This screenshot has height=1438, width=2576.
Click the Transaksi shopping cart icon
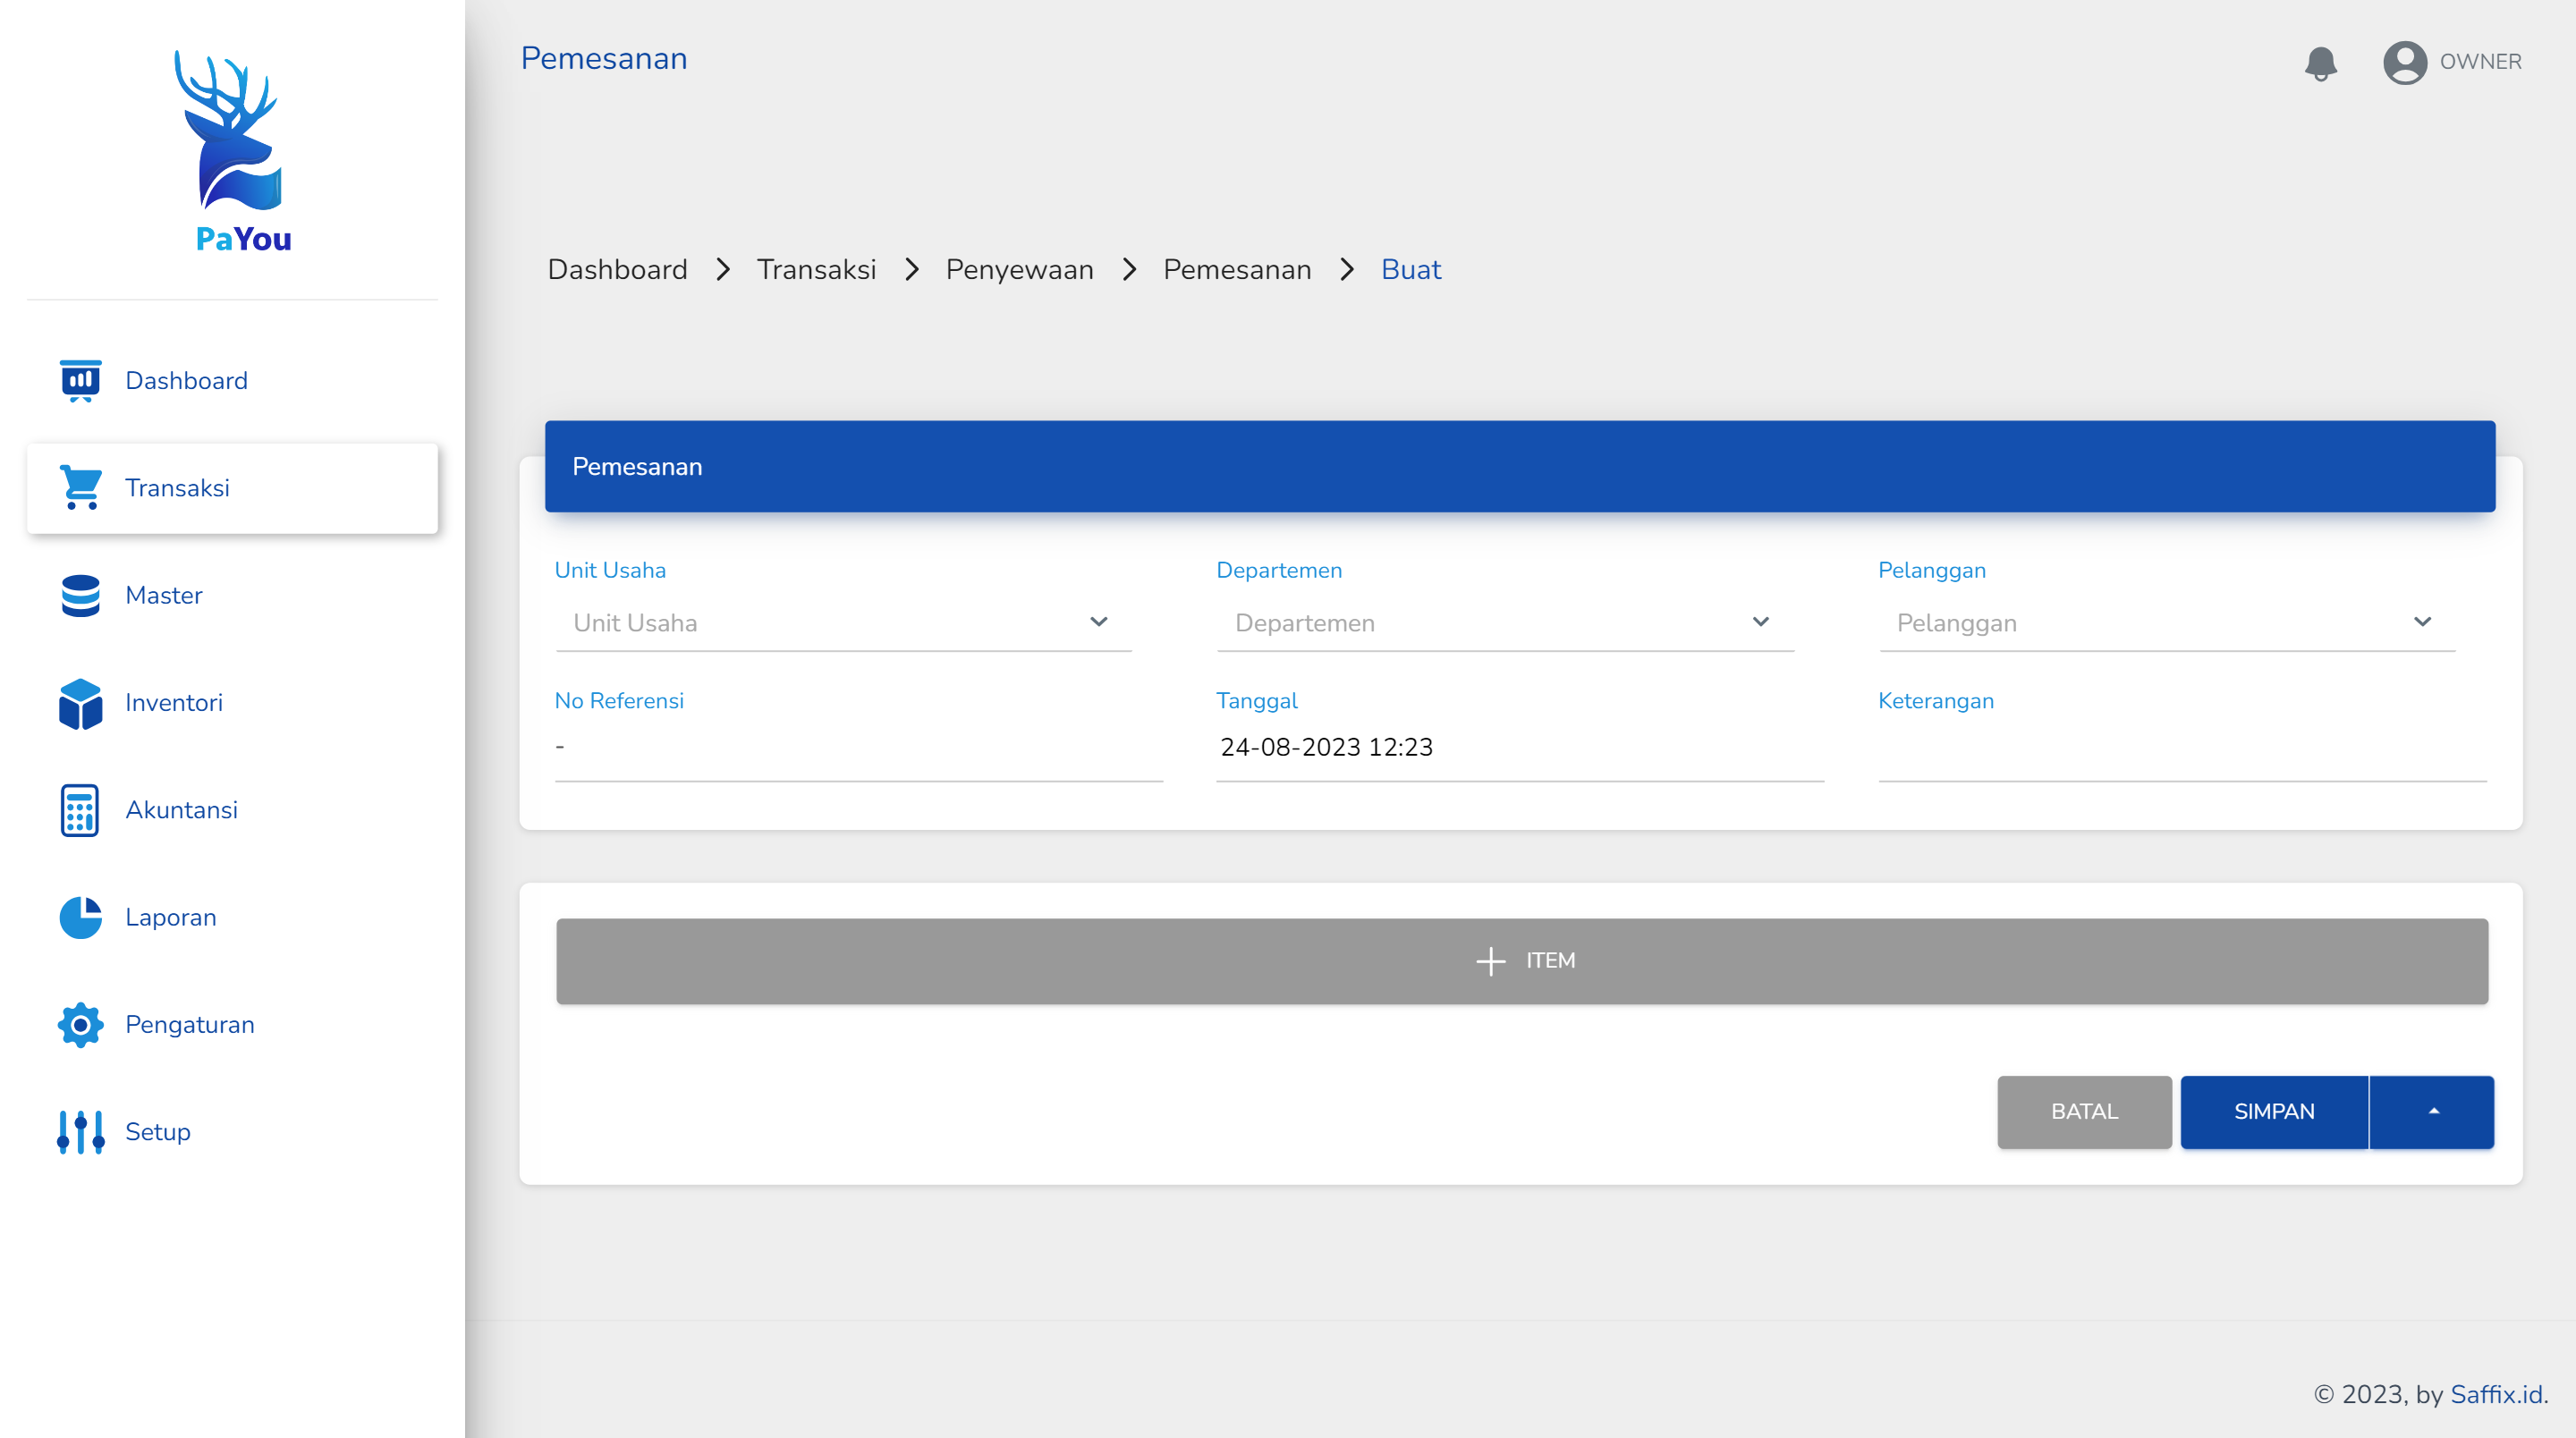(80, 488)
